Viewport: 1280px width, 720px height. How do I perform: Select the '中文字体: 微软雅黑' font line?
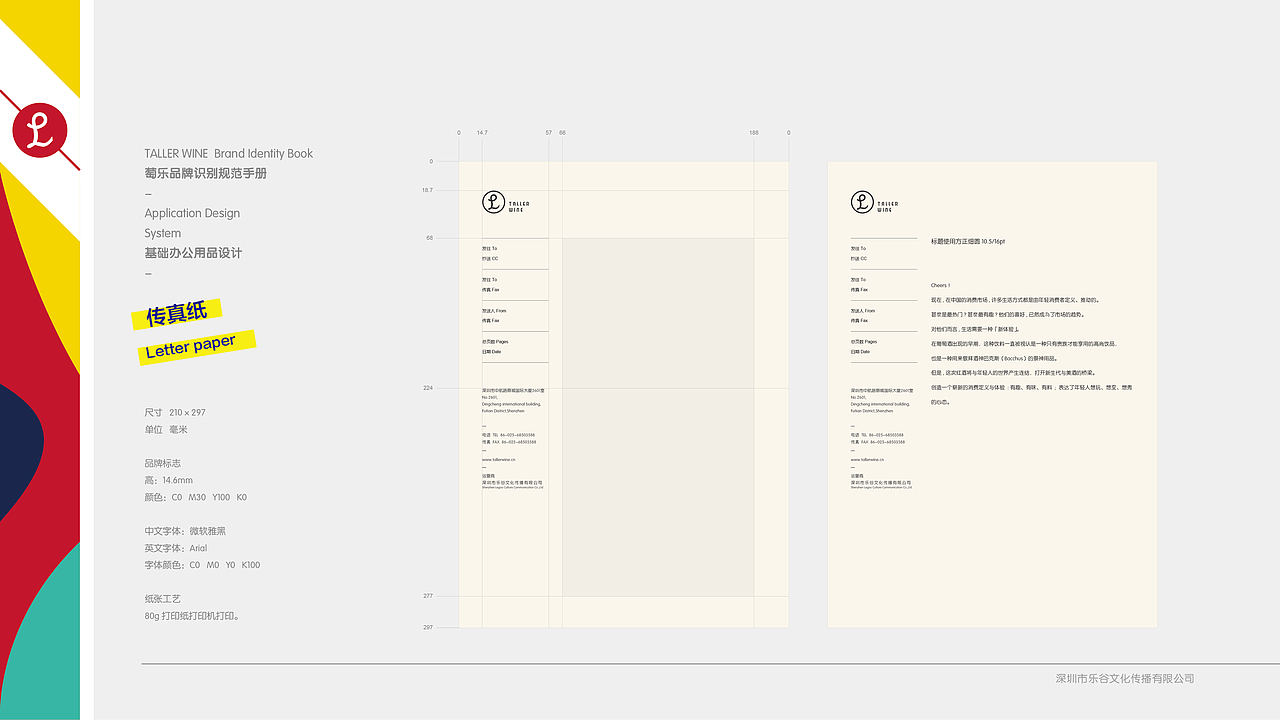[x=185, y=531]
